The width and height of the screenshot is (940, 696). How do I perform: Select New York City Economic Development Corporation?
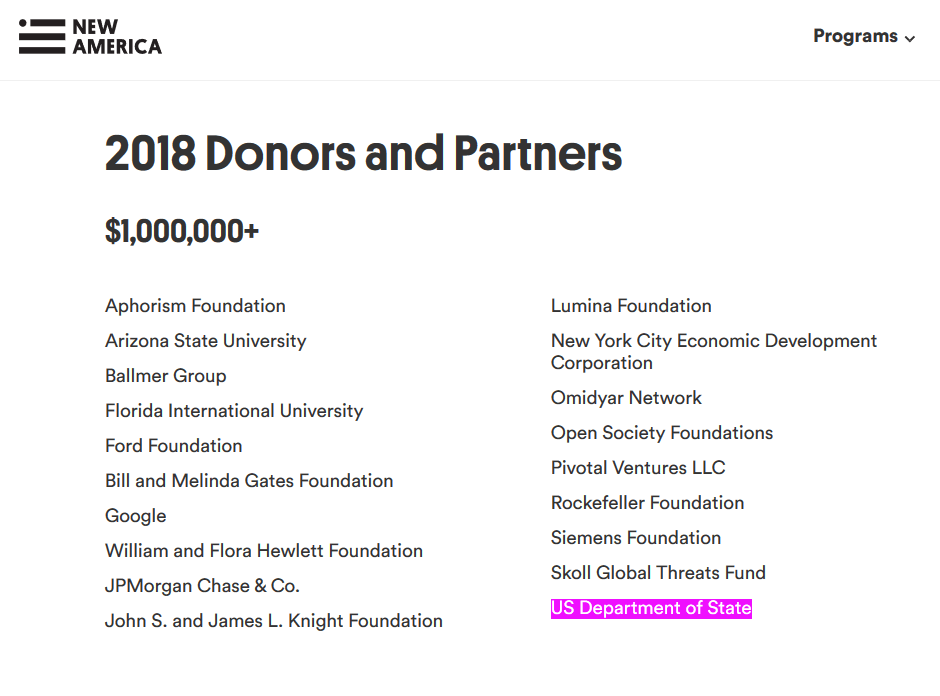click(713, 351)
